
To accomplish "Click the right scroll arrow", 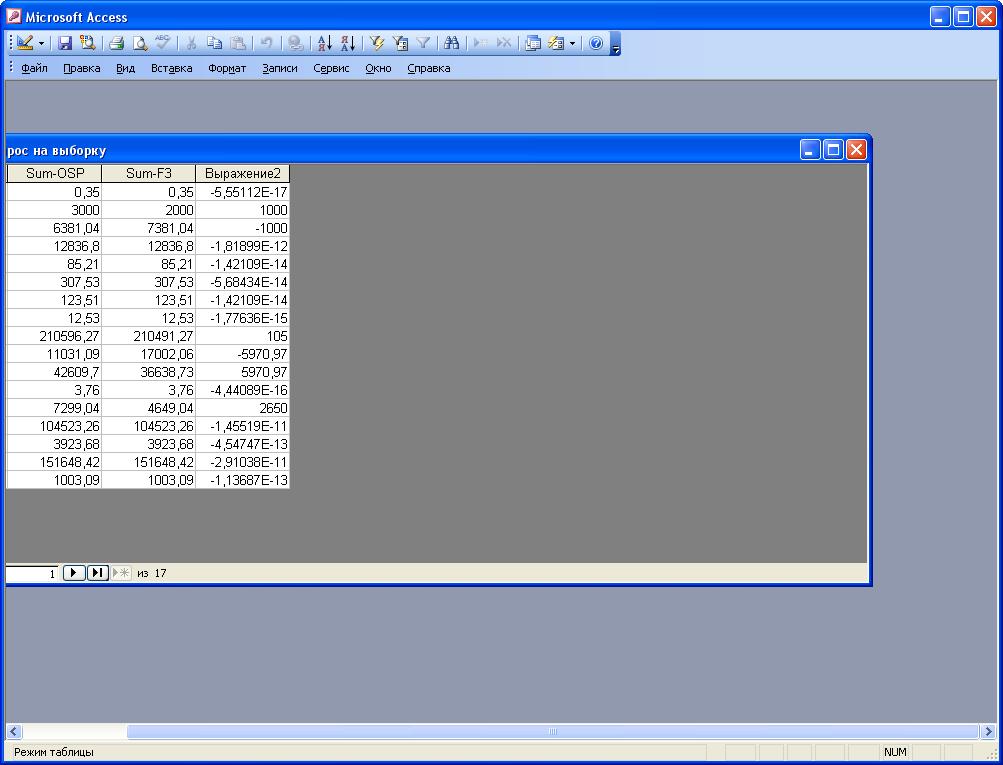I will click(x=988, y=731).
